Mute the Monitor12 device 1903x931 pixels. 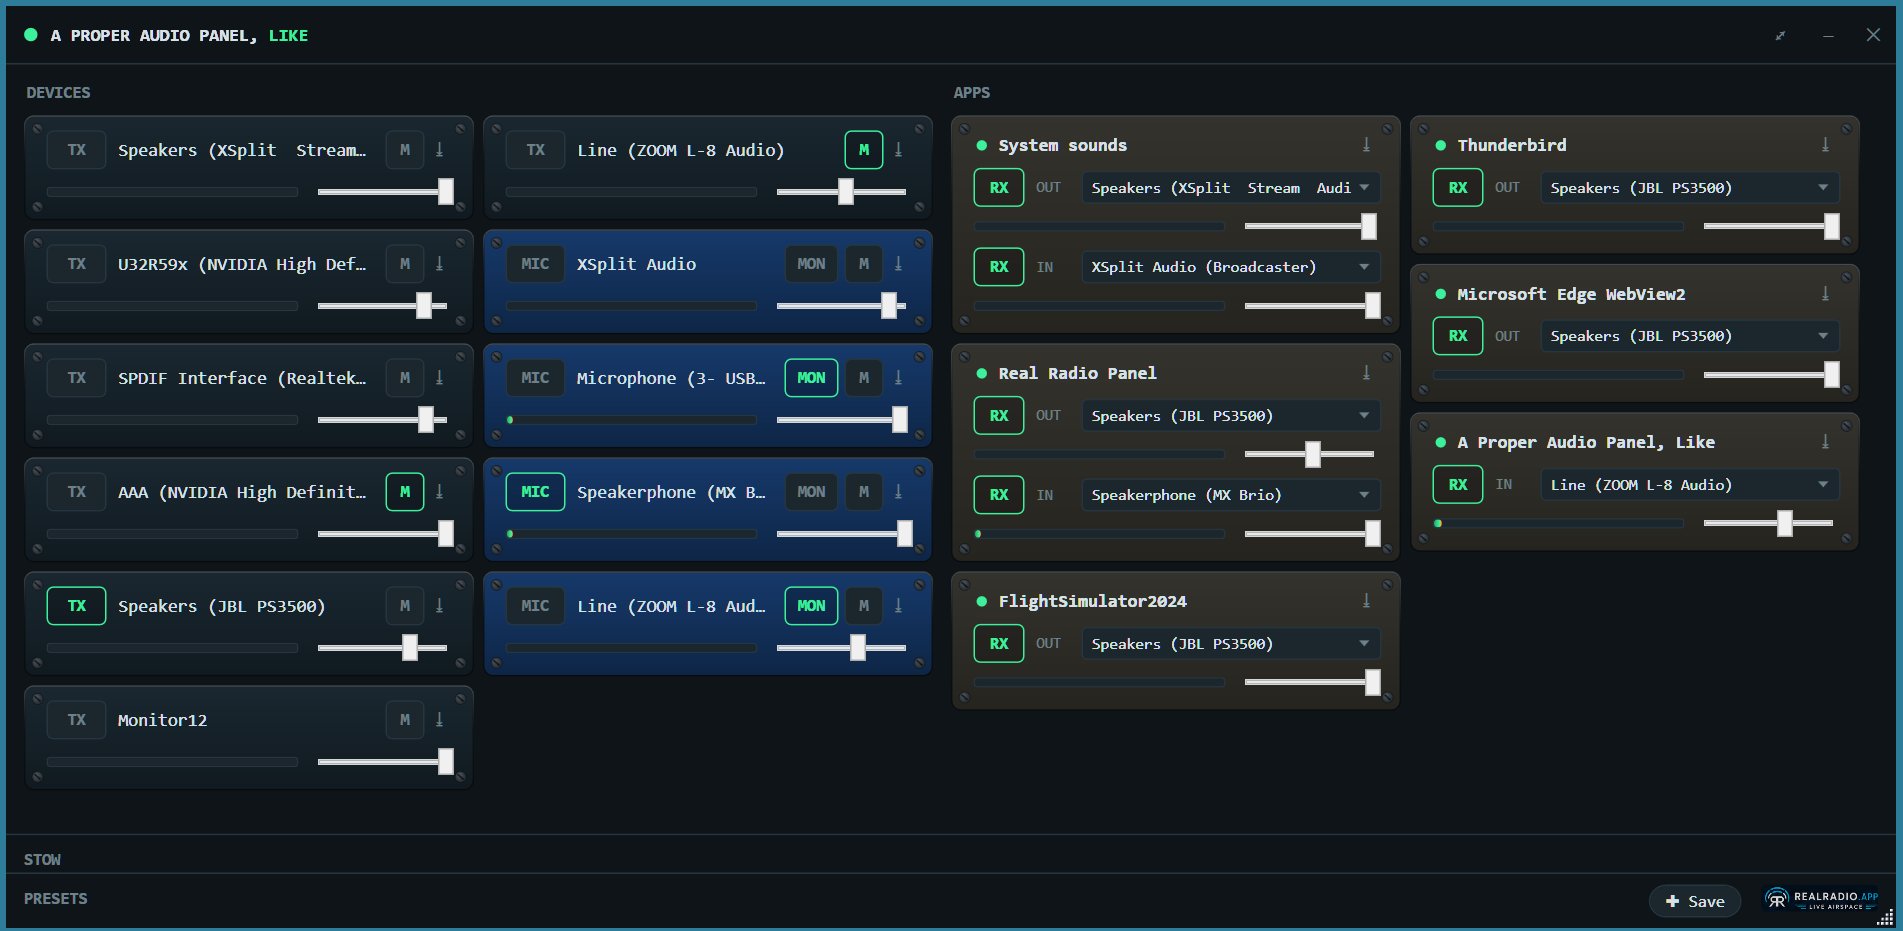(405, 720)
